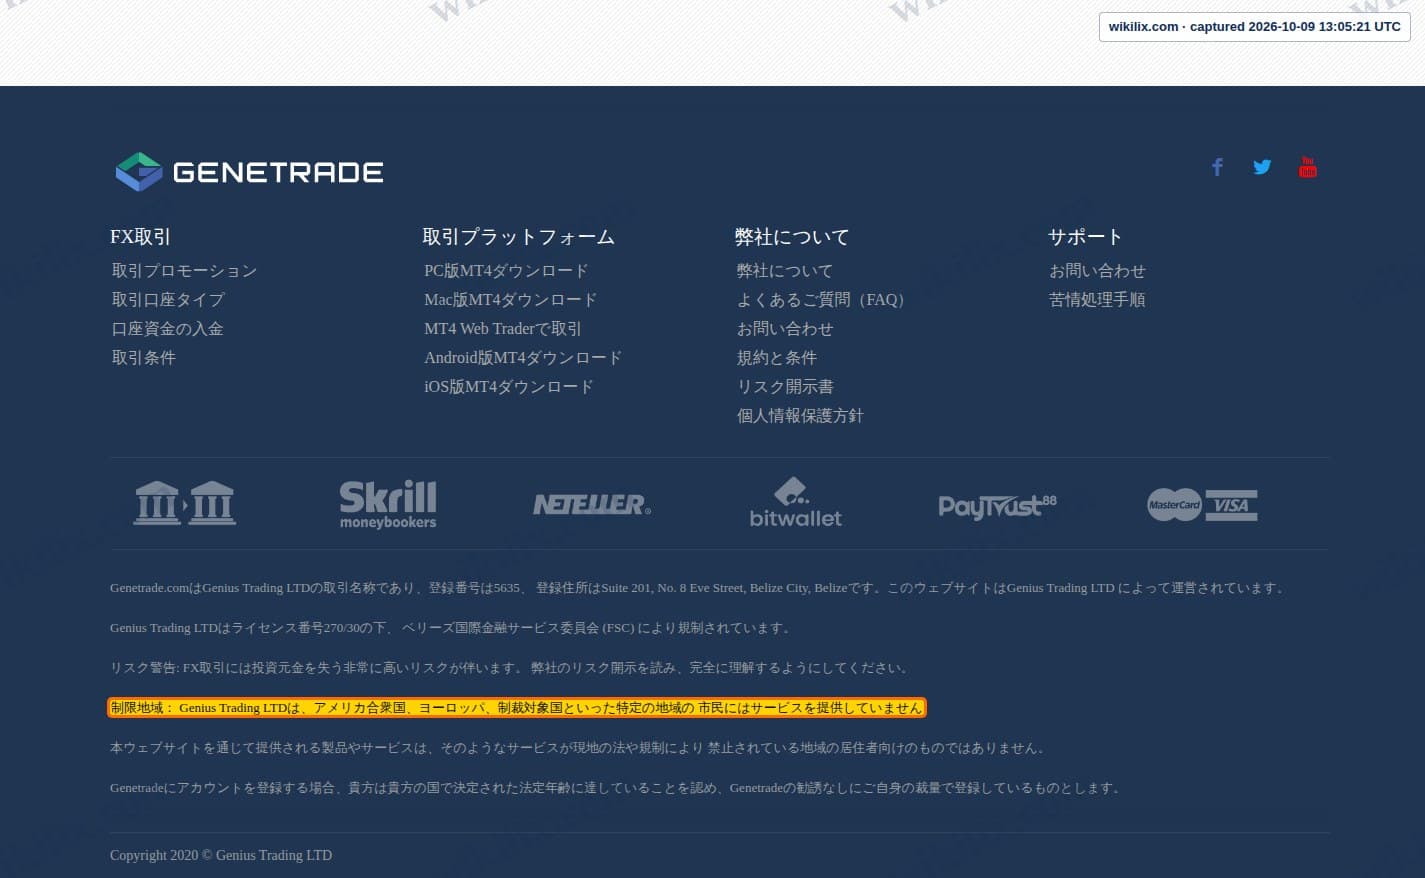This screenshot has width=1425, height=878.
Task: Choose the Android版MT4ダウンロード link
Action: tap(523, 358)
